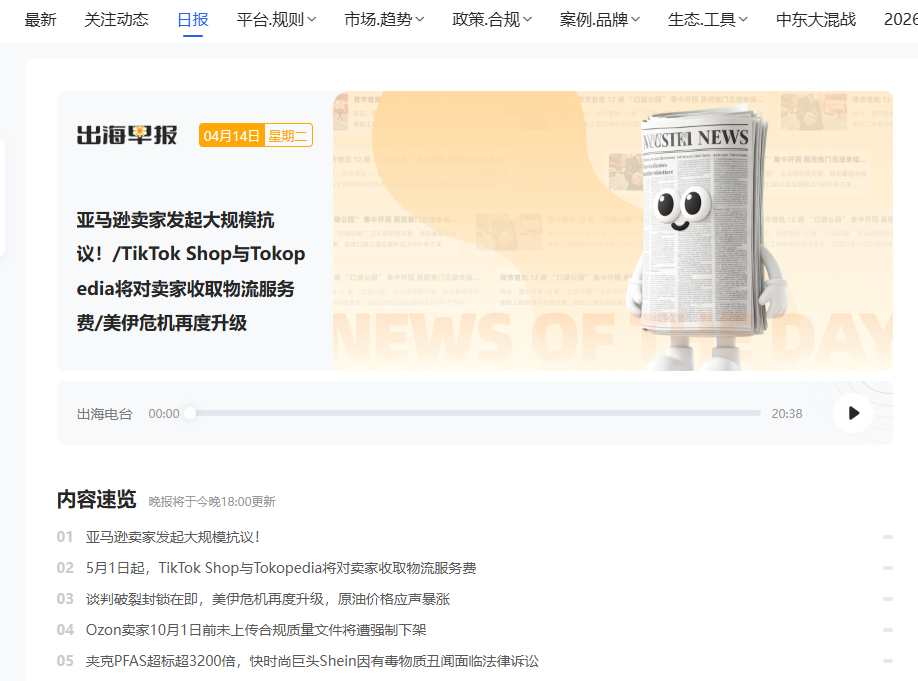Screen dimensions: 918x681
Task: Expand the 市场.趋势 dropdown menu
Action: [384, 19]
